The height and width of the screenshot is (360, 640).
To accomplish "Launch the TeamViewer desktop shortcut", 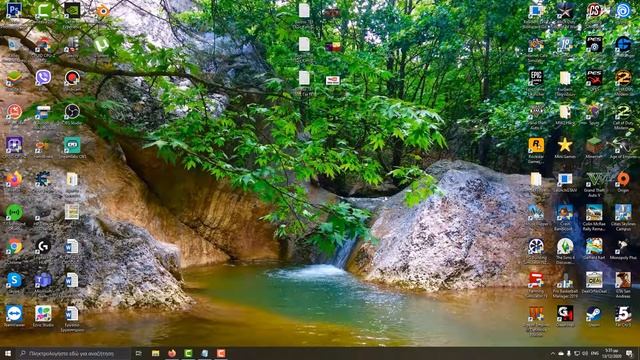I will pos(14,313).
